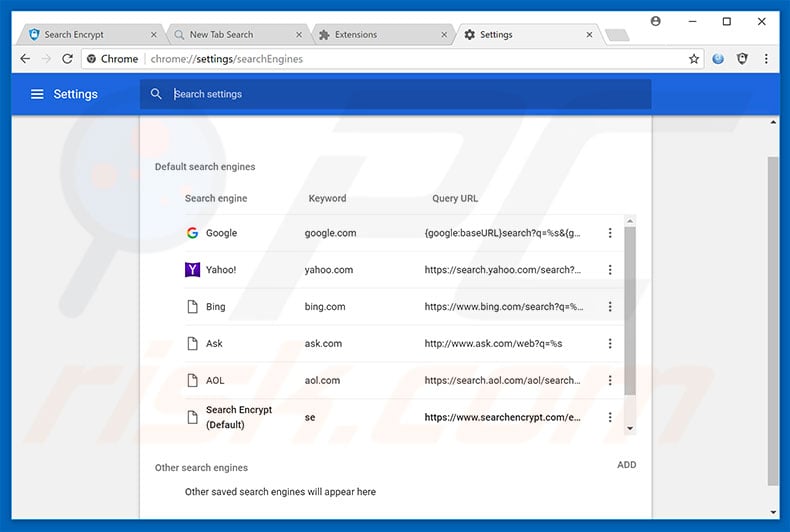Click Chrome site info icon in address bar

[x=91, y=59]
